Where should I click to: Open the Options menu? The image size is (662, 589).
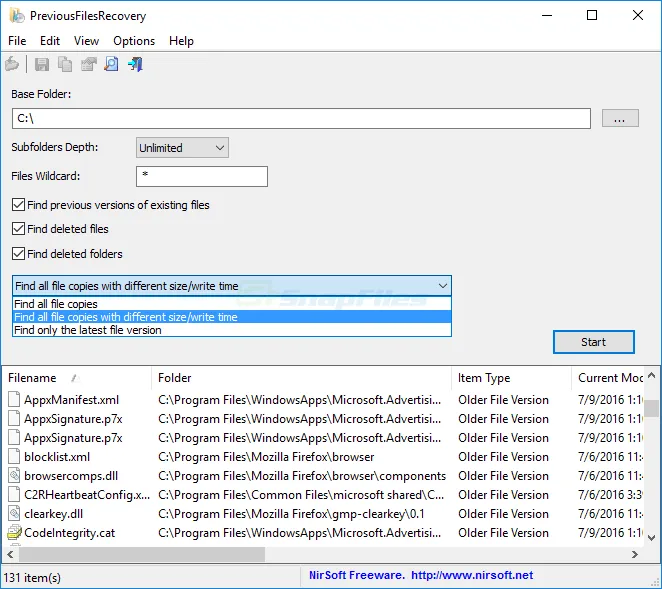(x=134, y=41)
